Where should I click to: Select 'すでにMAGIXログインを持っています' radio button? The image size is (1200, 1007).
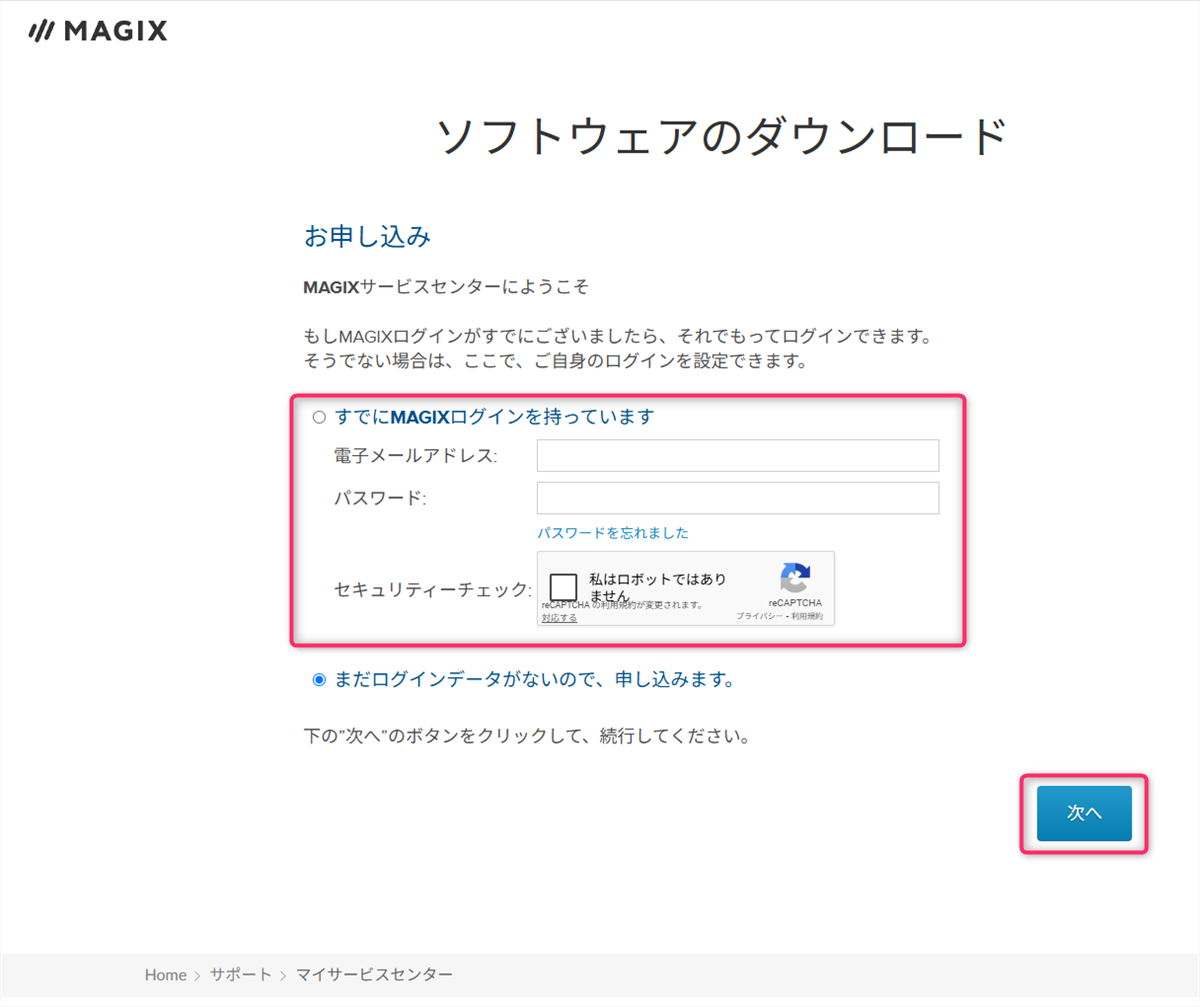point(319,417)
